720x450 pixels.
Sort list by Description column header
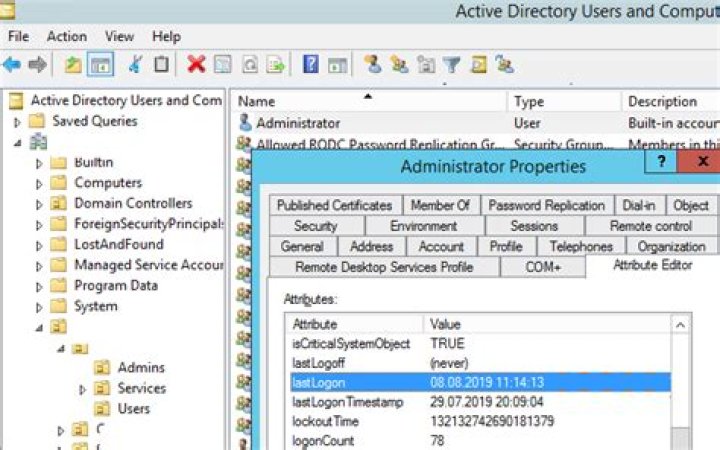click(x=670, y=101)
